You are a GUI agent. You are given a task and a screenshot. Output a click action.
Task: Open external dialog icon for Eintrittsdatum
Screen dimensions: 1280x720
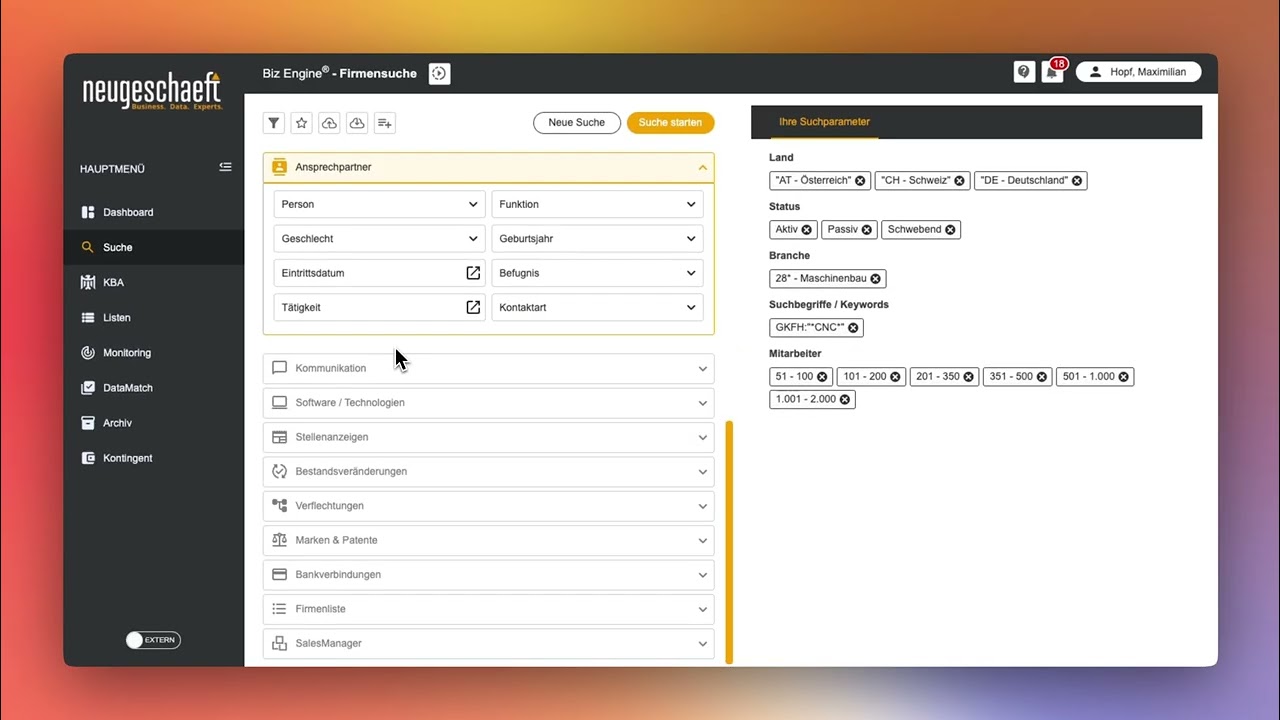pos(473,273)
